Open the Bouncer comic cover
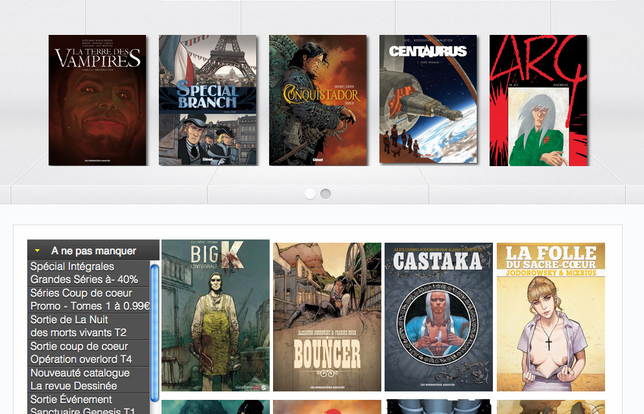This screenshot has height=414, width=644. click(x=327, y=317)
